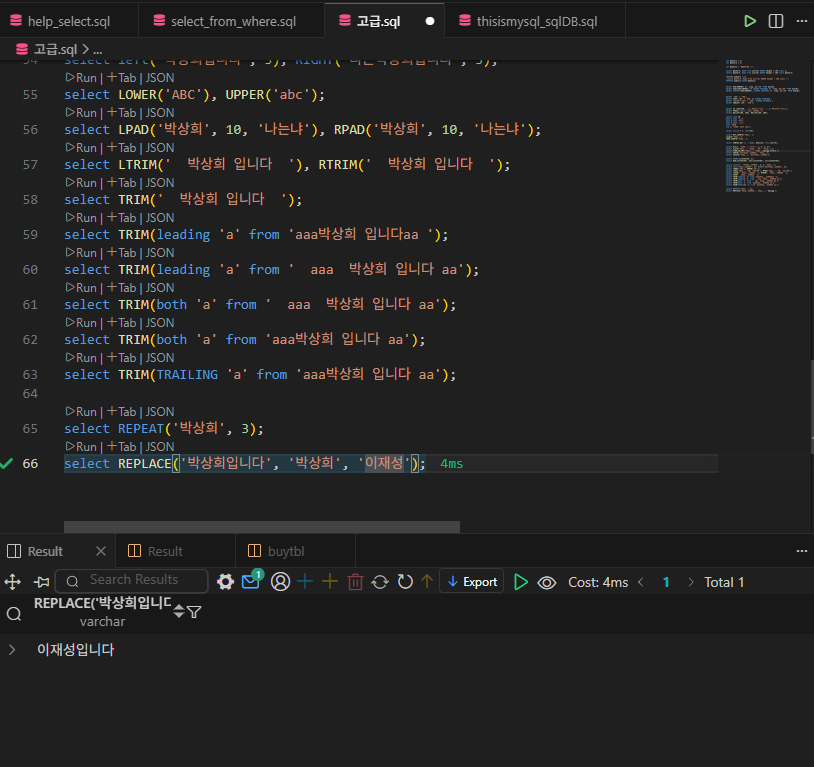This screenshot has width=814, height=767.
Task: Refresh results with the circular arrow icon
Action: [405, 582]
